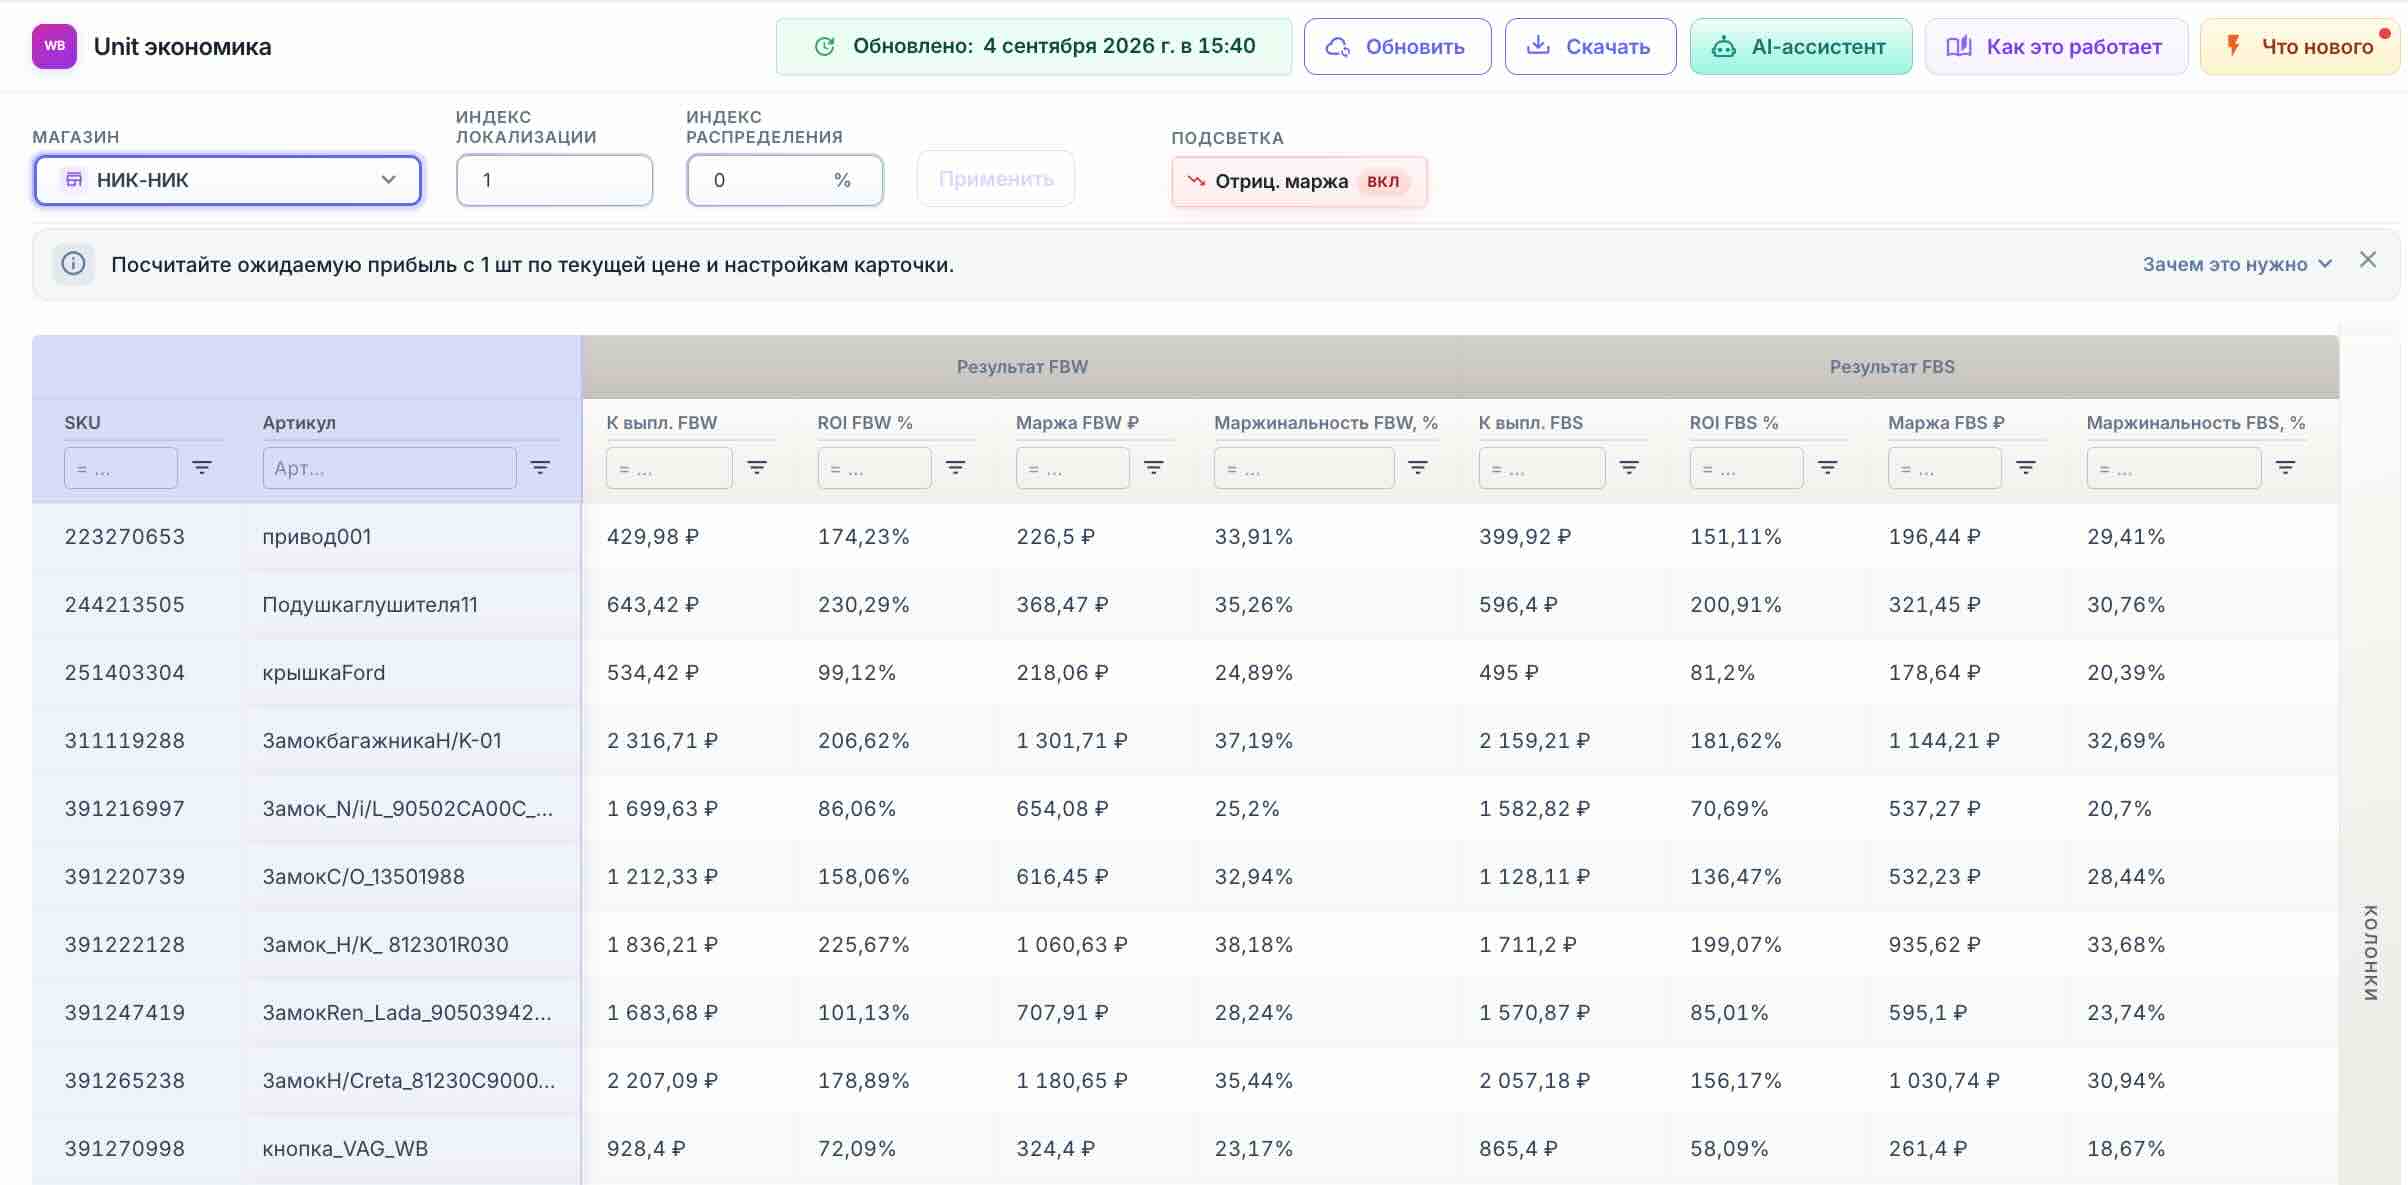Open filter menu icon for ROI FBW %
The width and height of the screenshot is (2408, 1185).
955,467
